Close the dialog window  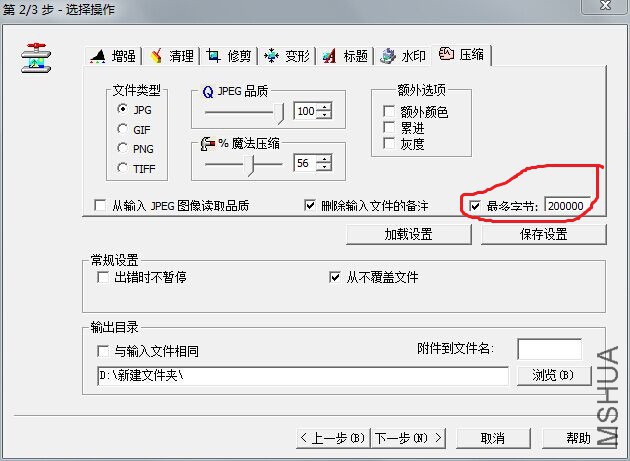[x=605, y=6]
